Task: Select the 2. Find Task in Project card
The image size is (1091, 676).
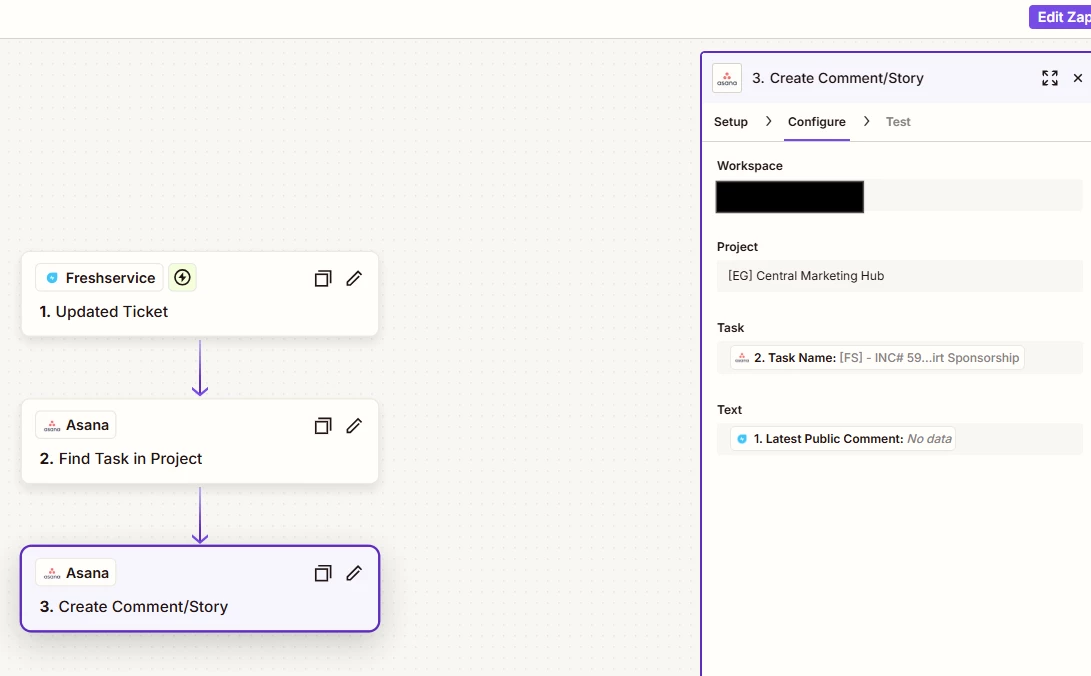Action: point(200,442)
